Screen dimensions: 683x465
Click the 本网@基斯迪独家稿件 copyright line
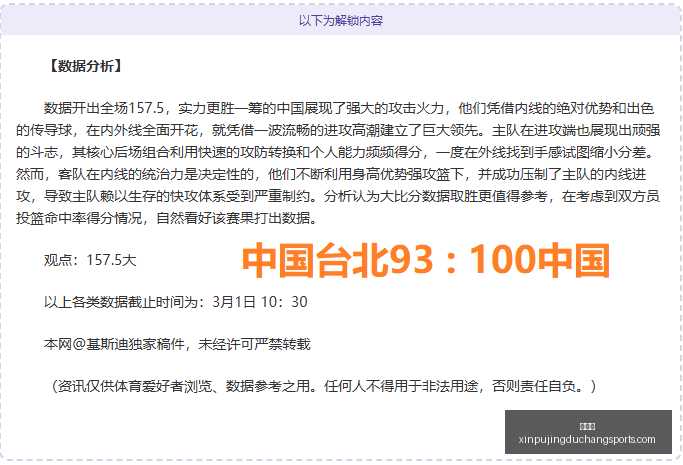[x=177, y=344]
